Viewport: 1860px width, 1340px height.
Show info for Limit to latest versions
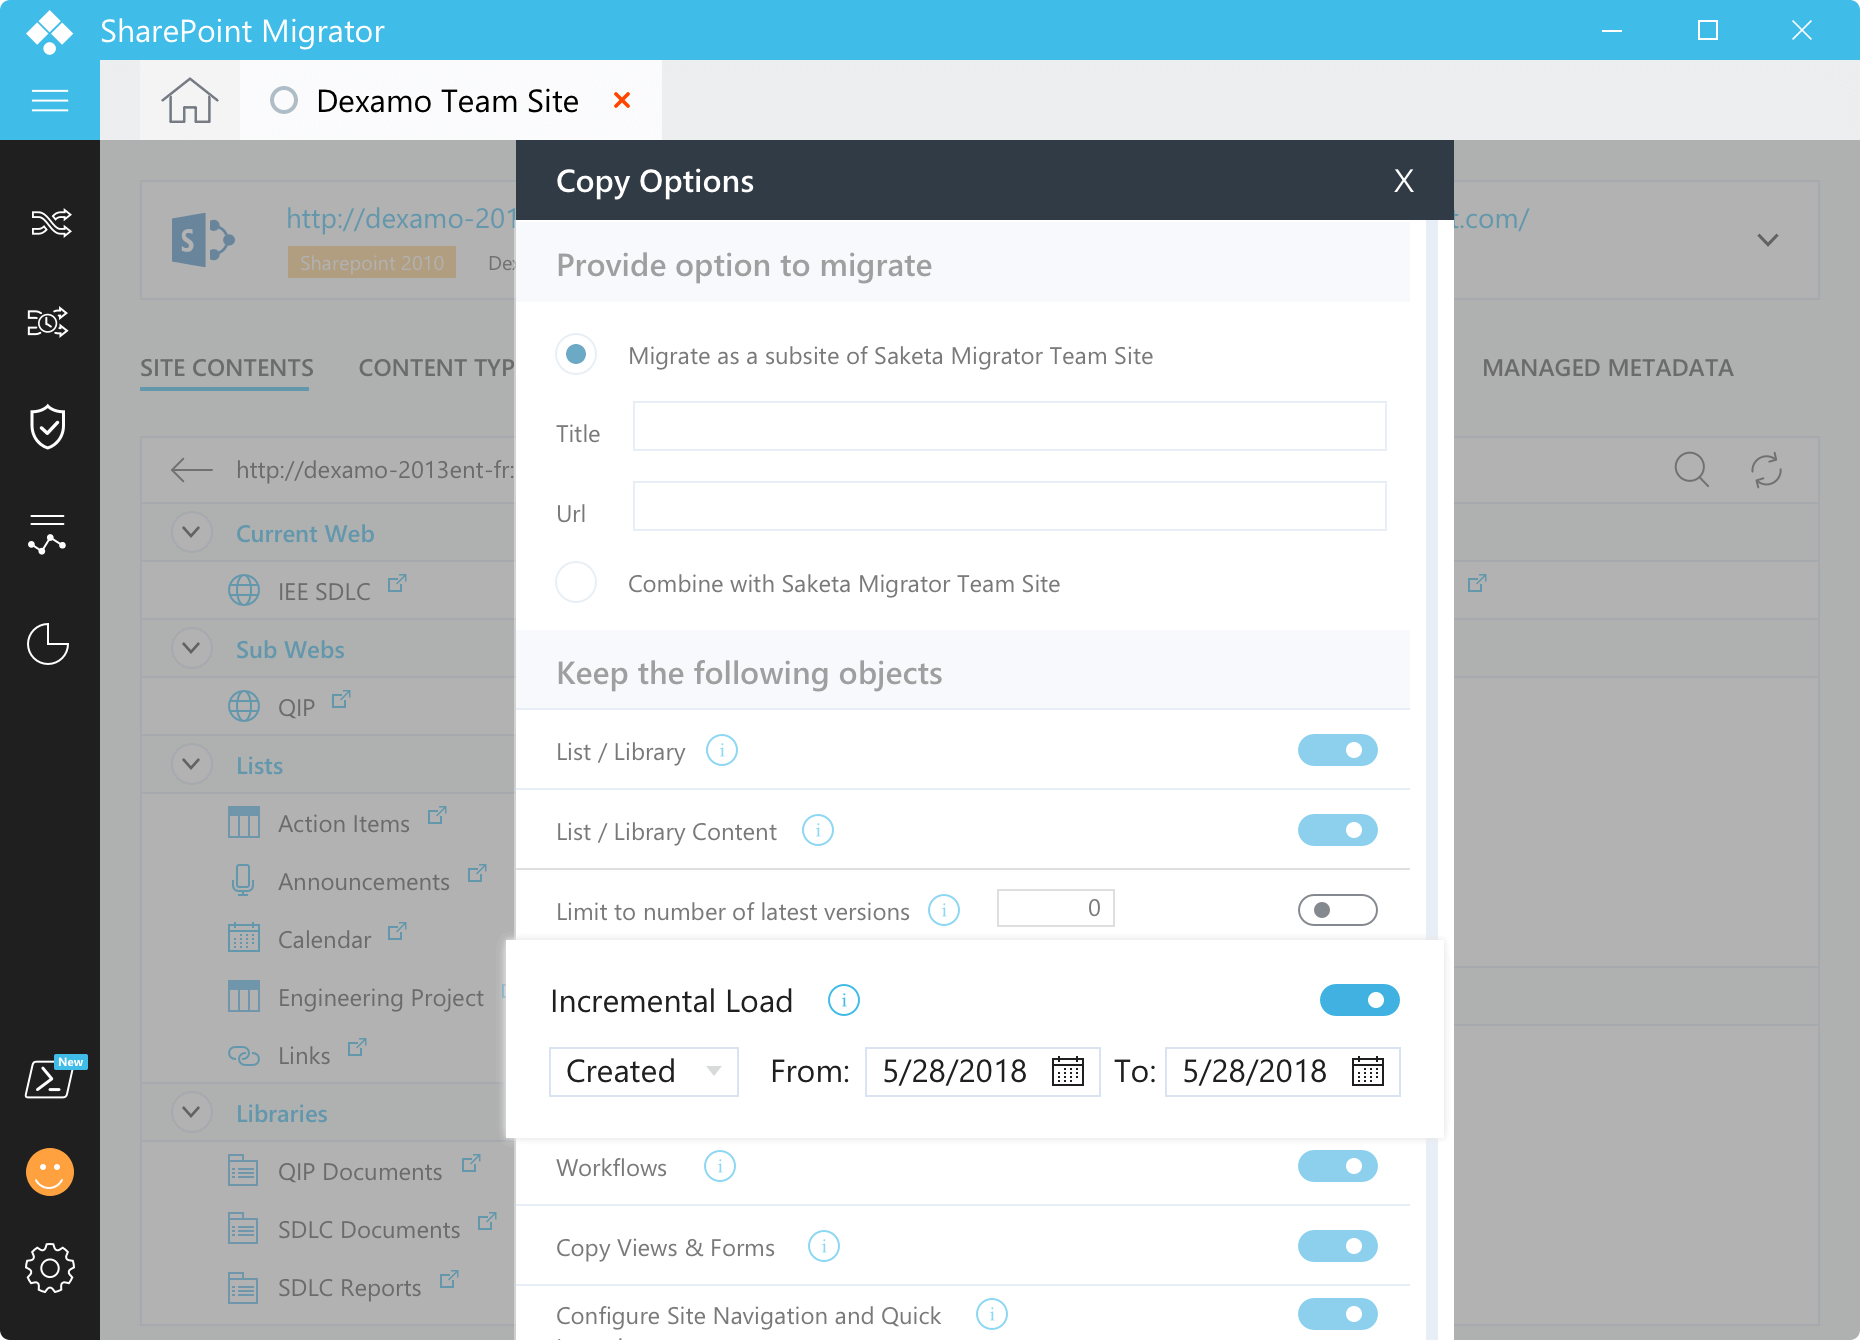(944, 910)
